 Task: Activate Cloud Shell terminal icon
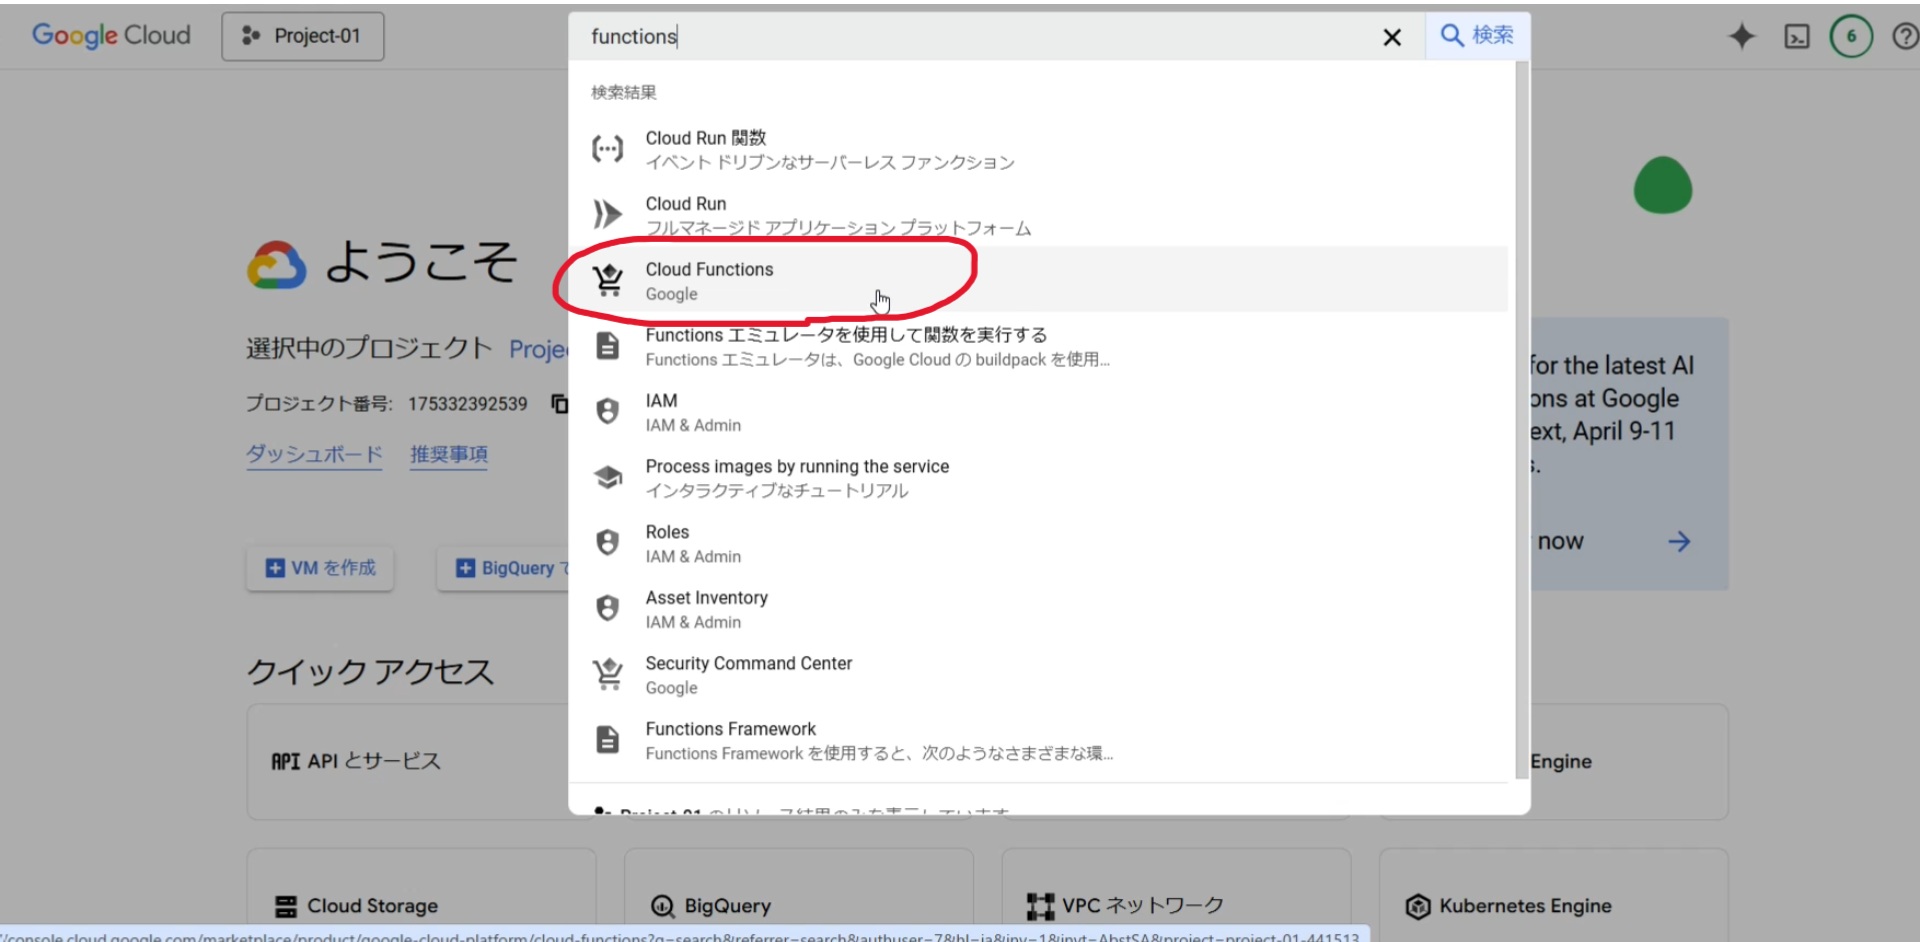(x=1796, y=35)
